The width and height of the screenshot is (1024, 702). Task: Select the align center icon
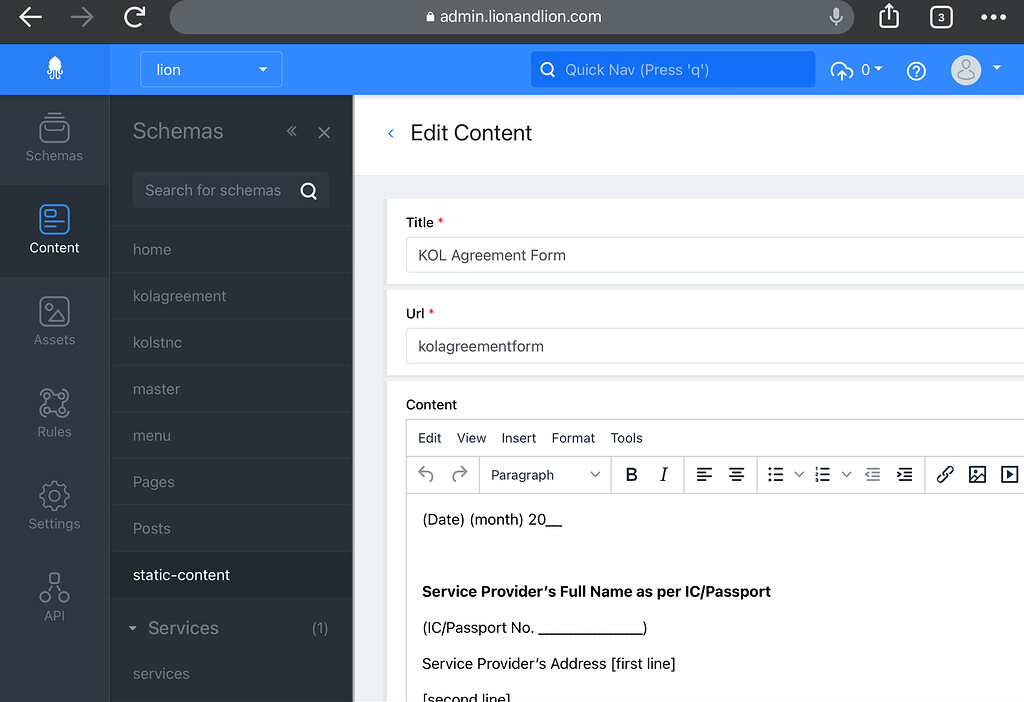pyautogui.click(x=736, y=474)
